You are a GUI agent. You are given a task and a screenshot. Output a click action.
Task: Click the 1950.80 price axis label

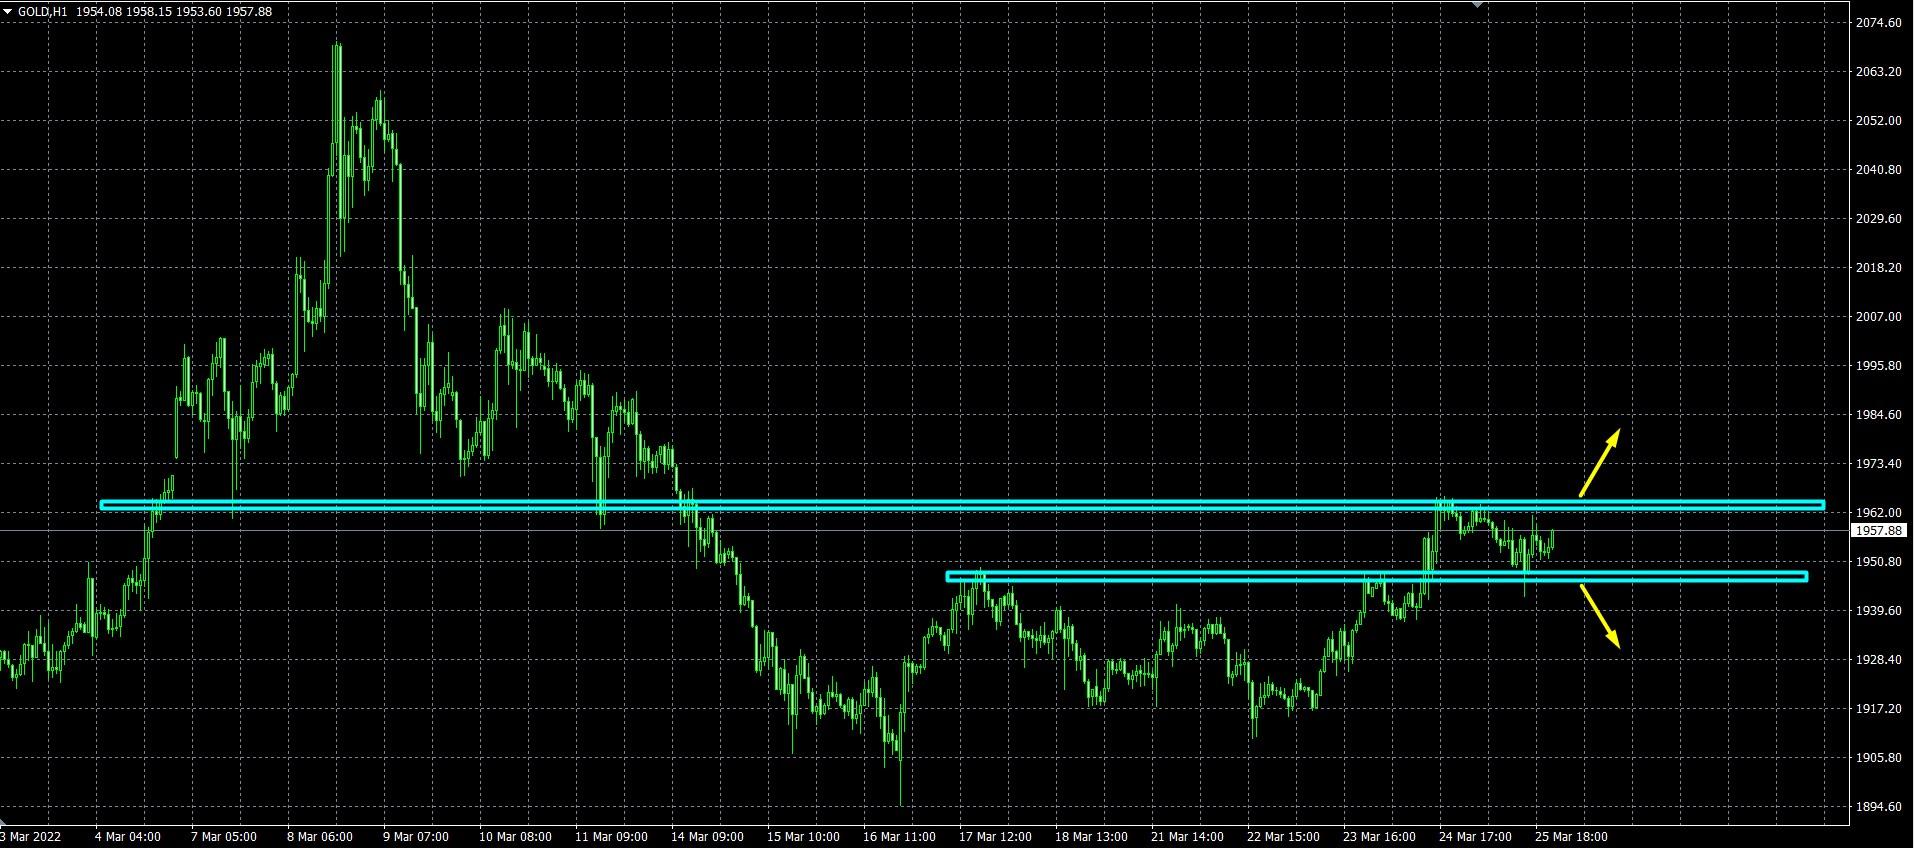[1878, 561]
